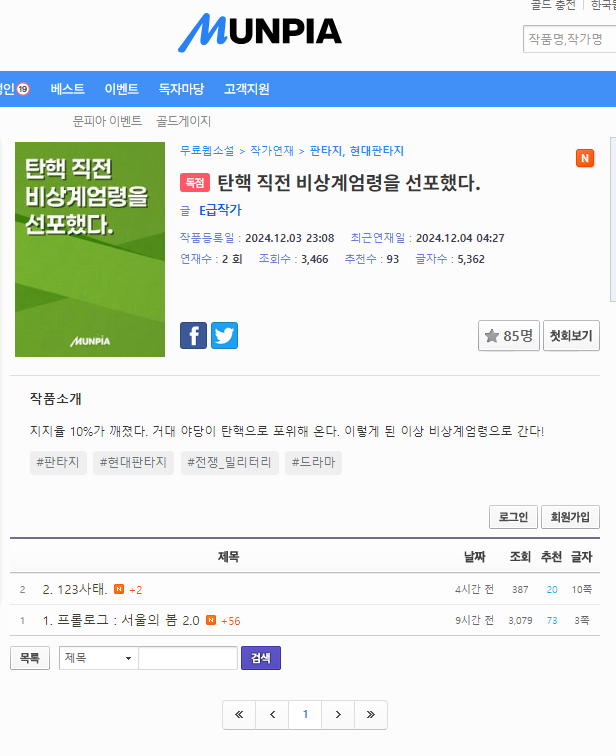The height and width of the screenshot is (756, 616).
Task: Click the 추천 column header
Action: click(x=551, y=557)
